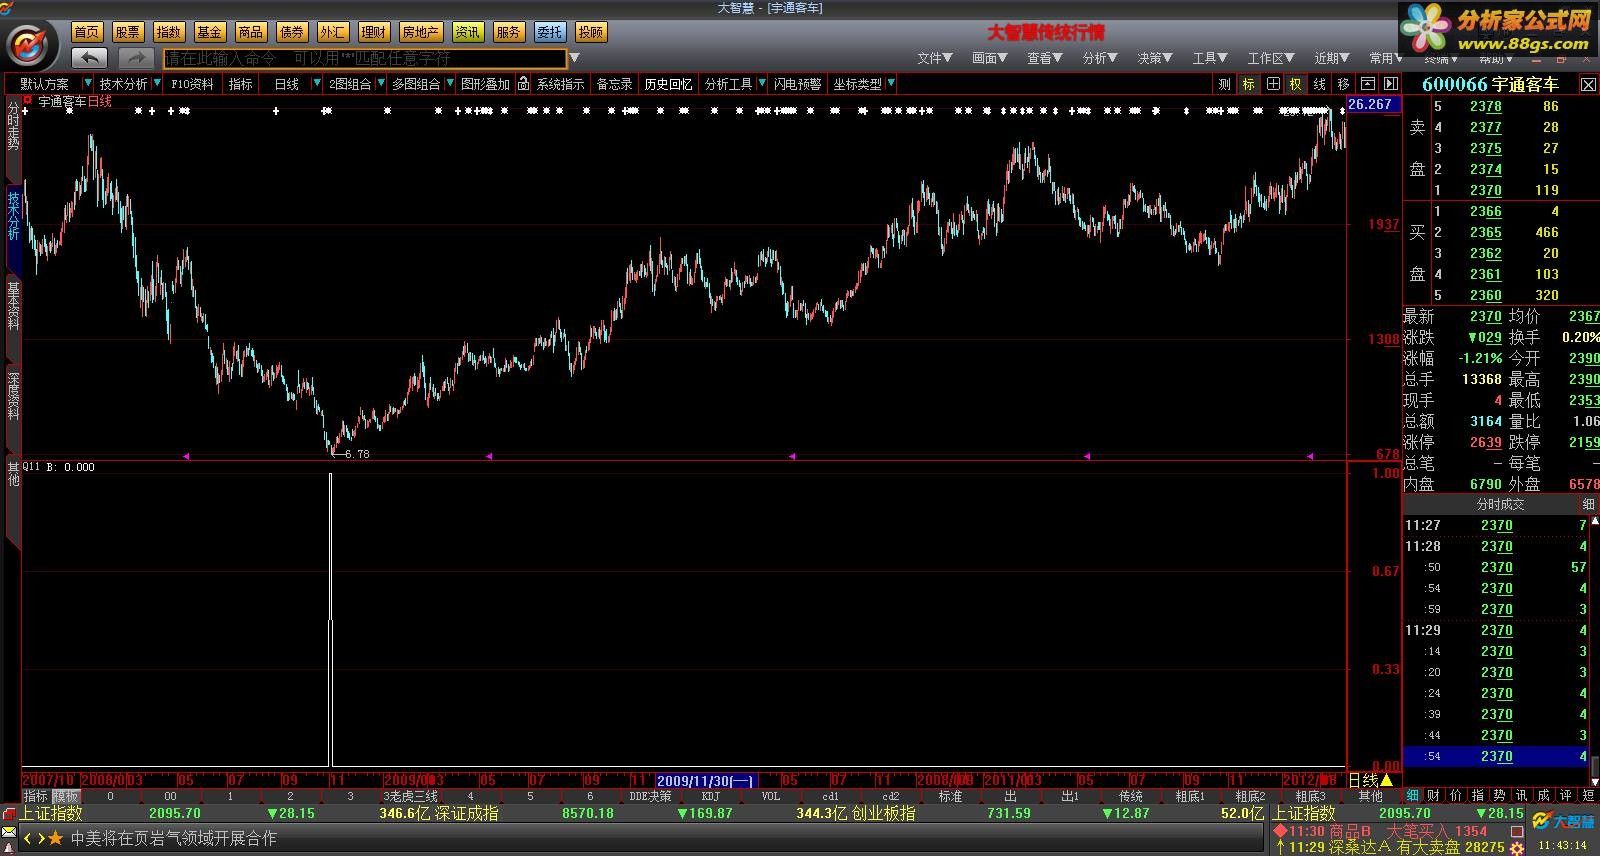Image resolution: width=1600 pixels, height=856 pixels.
Task: Toggle the 权 ex-rights adjustment icon
Action: point(1295,84)
